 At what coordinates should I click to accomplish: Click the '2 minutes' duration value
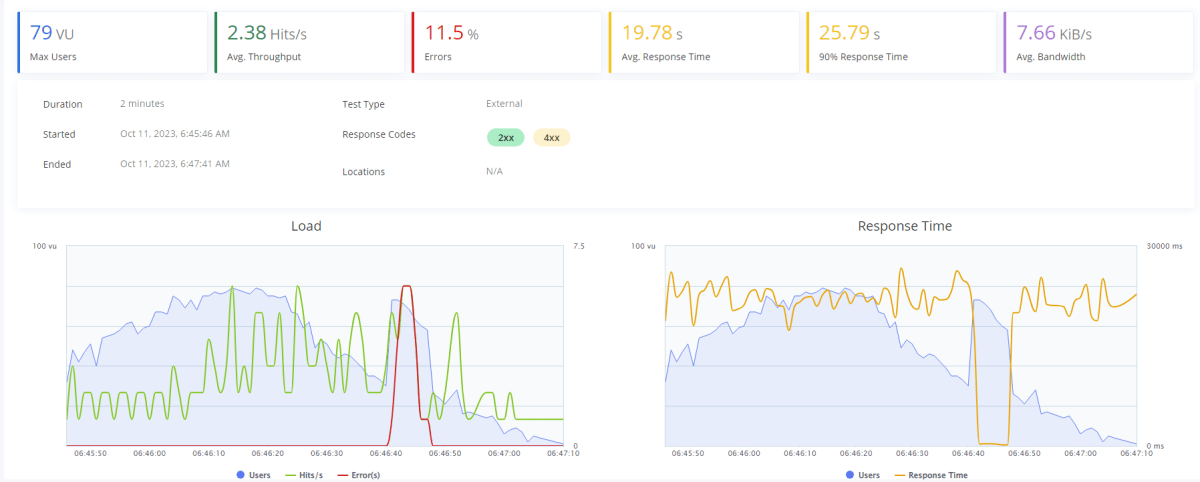point(142,104)
